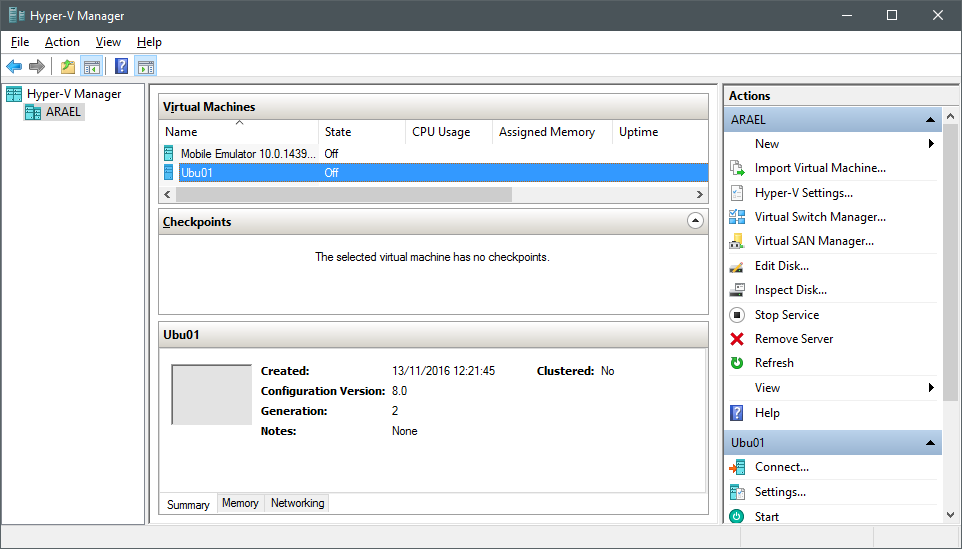The height and width of the screenshot is (549, 962).
Task: Click the Edit Disk icon
Action: click(737, 266)
